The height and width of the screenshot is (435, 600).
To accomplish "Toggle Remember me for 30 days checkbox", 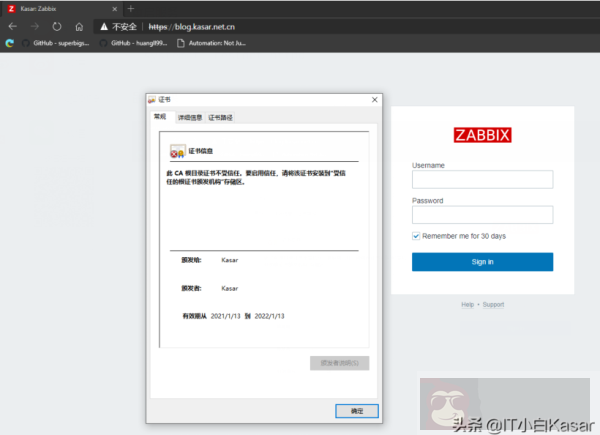I will click(x=416, y=236).
